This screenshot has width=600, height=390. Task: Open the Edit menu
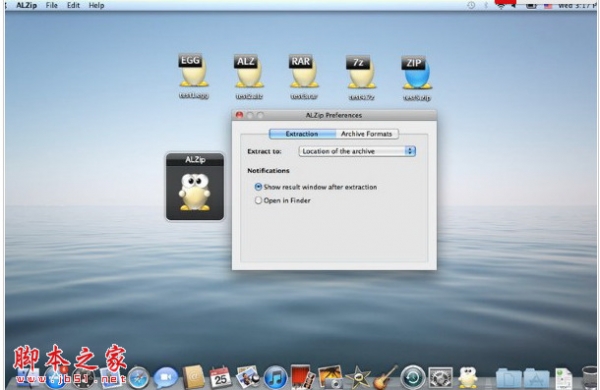pyautogui.click(x=73, y=5)
